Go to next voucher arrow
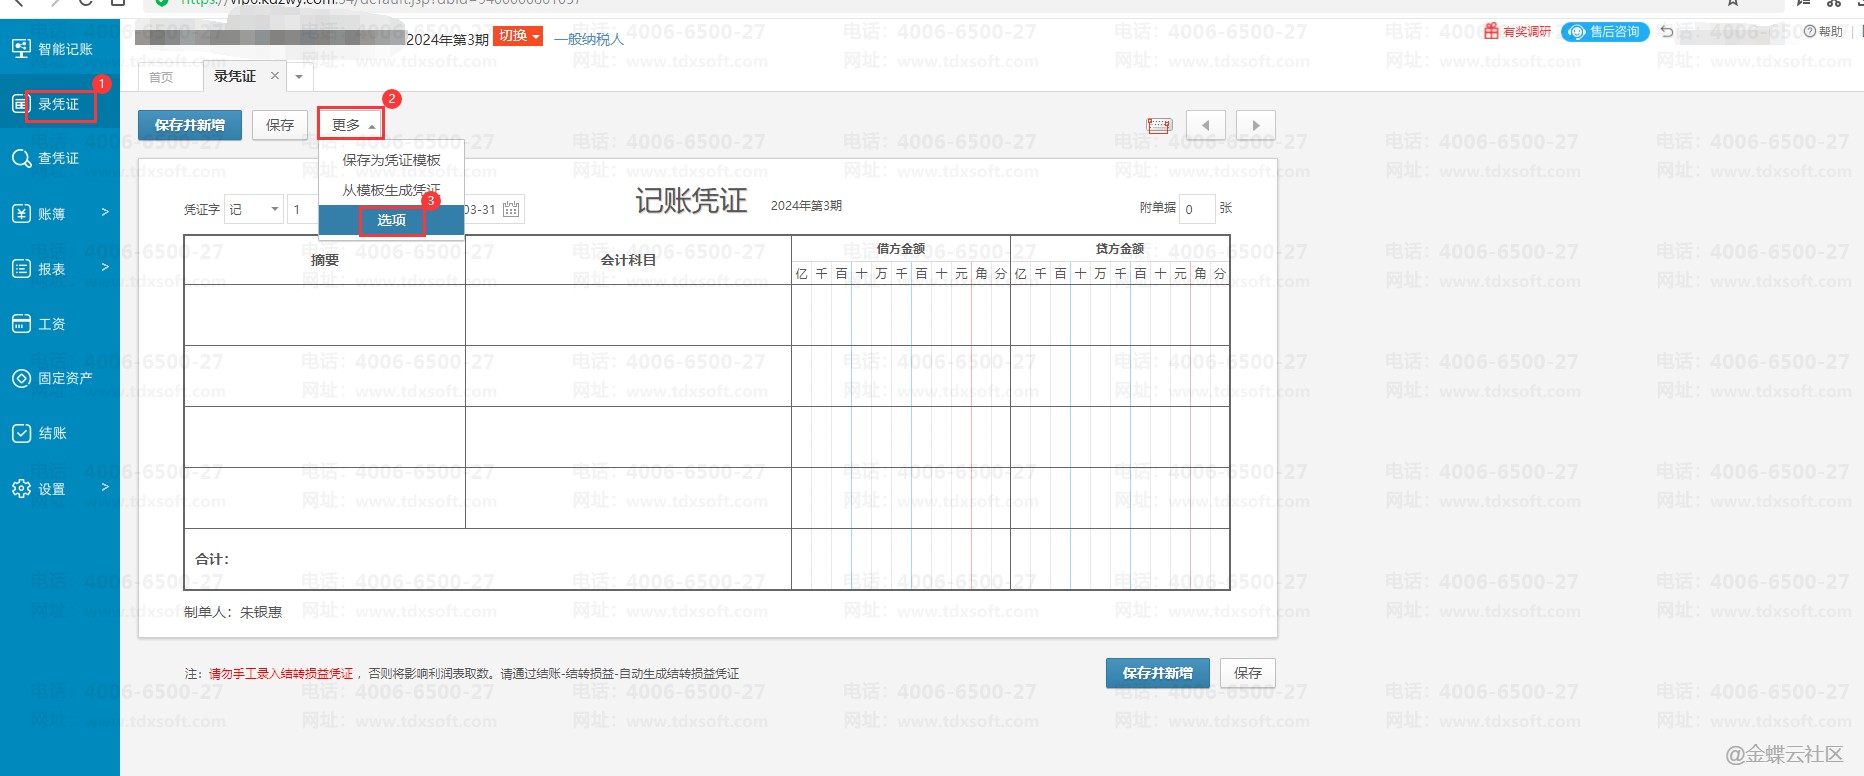Image resolution: width=1864 pixels, height=776 pixels. (x=1255, y=125)
